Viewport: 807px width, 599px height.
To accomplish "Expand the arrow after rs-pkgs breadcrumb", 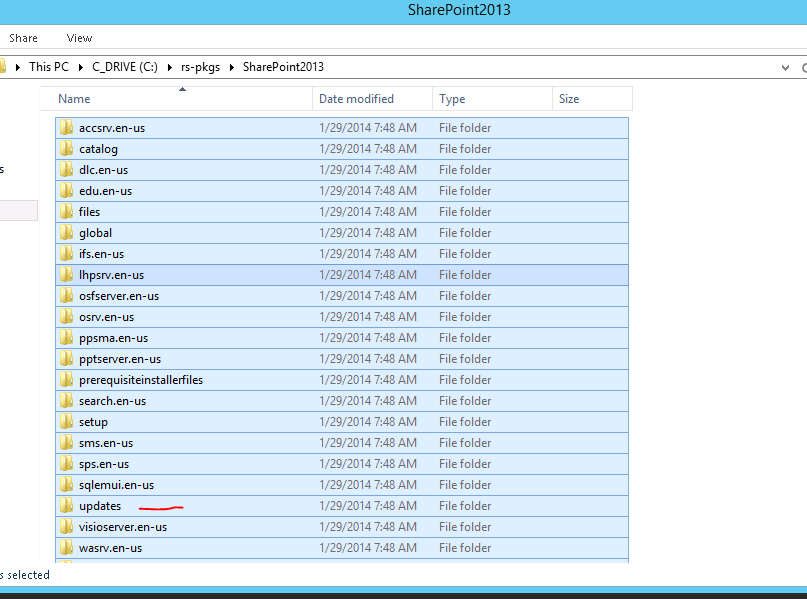I will coord(232,67).
